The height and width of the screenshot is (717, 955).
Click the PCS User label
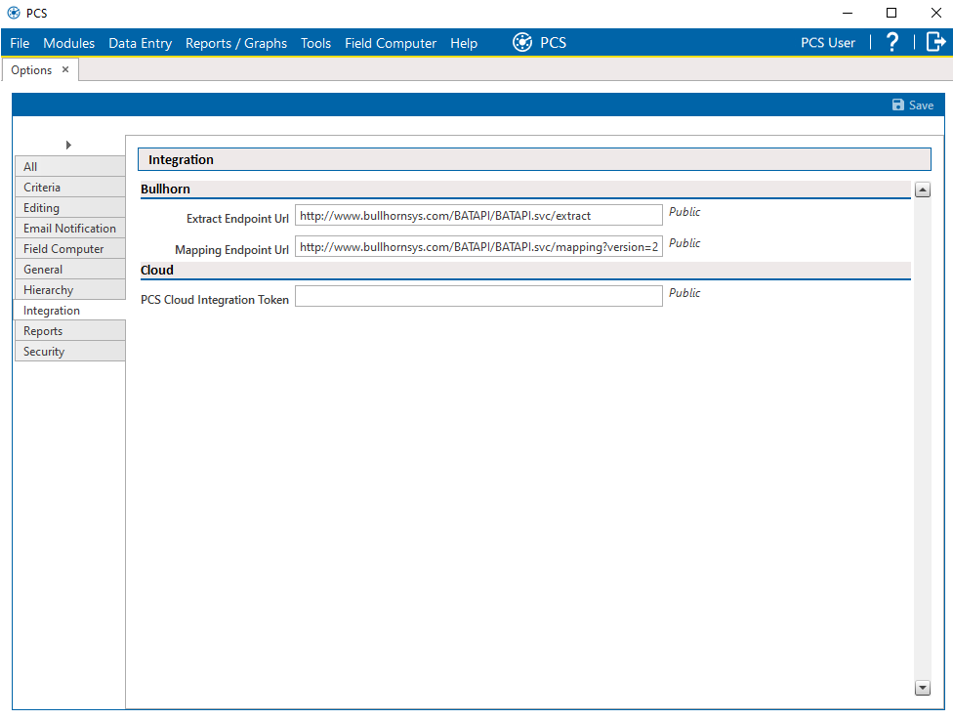pyautogui.click(x=828, y=43)
